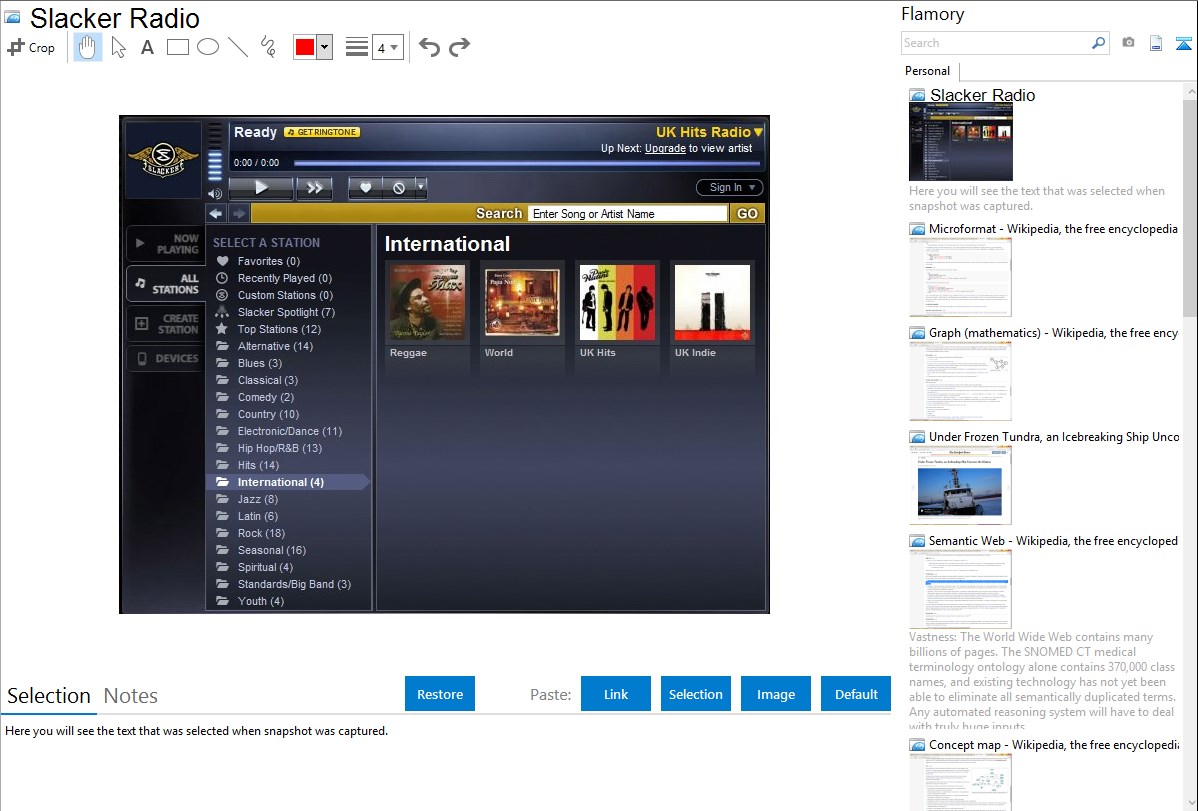This screenshot has height=811, width=1198.
Task: Open the Semantic Web snapshot title
Action: (1053, 540)
